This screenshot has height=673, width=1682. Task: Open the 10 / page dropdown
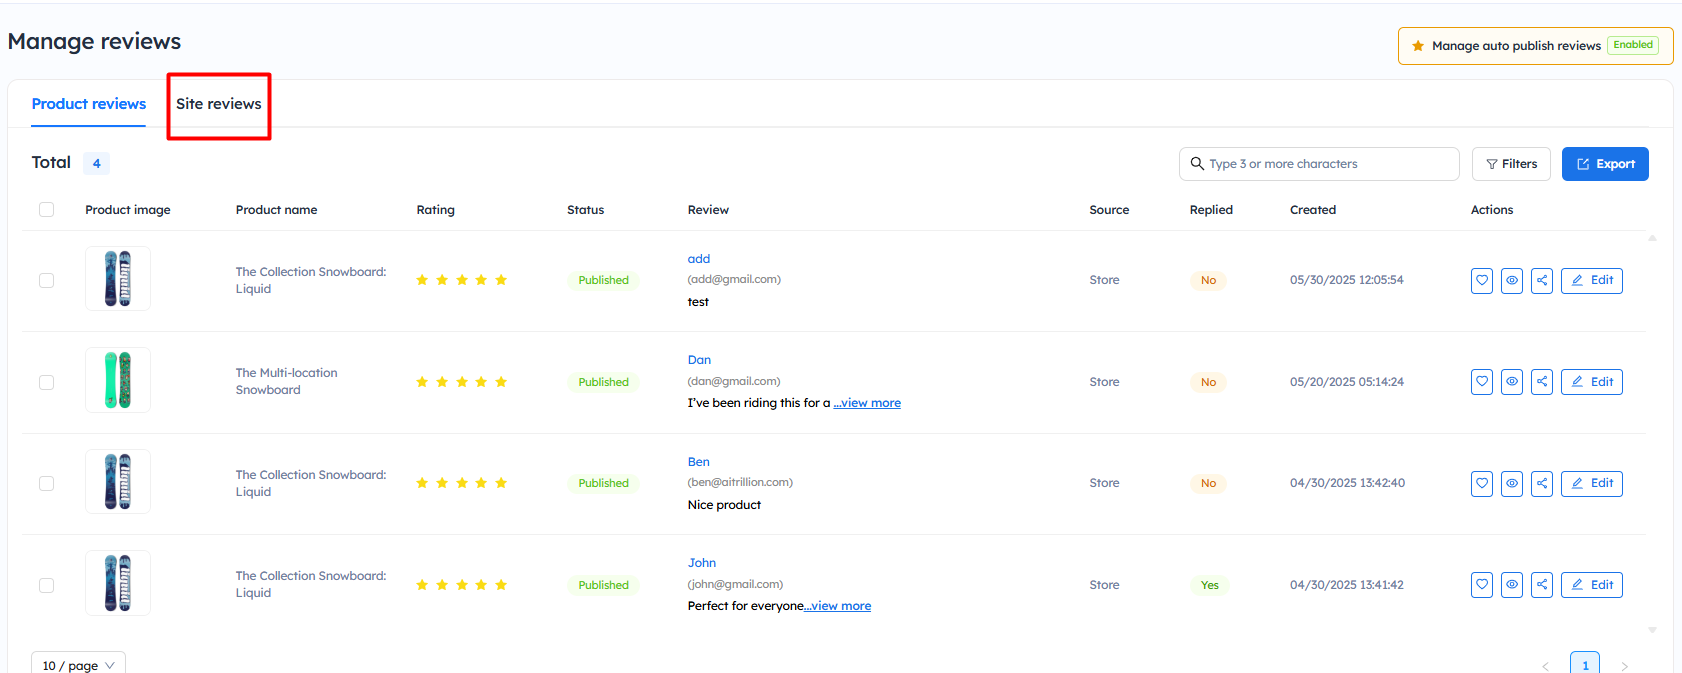pyautogui.click(x=78, y=665)
